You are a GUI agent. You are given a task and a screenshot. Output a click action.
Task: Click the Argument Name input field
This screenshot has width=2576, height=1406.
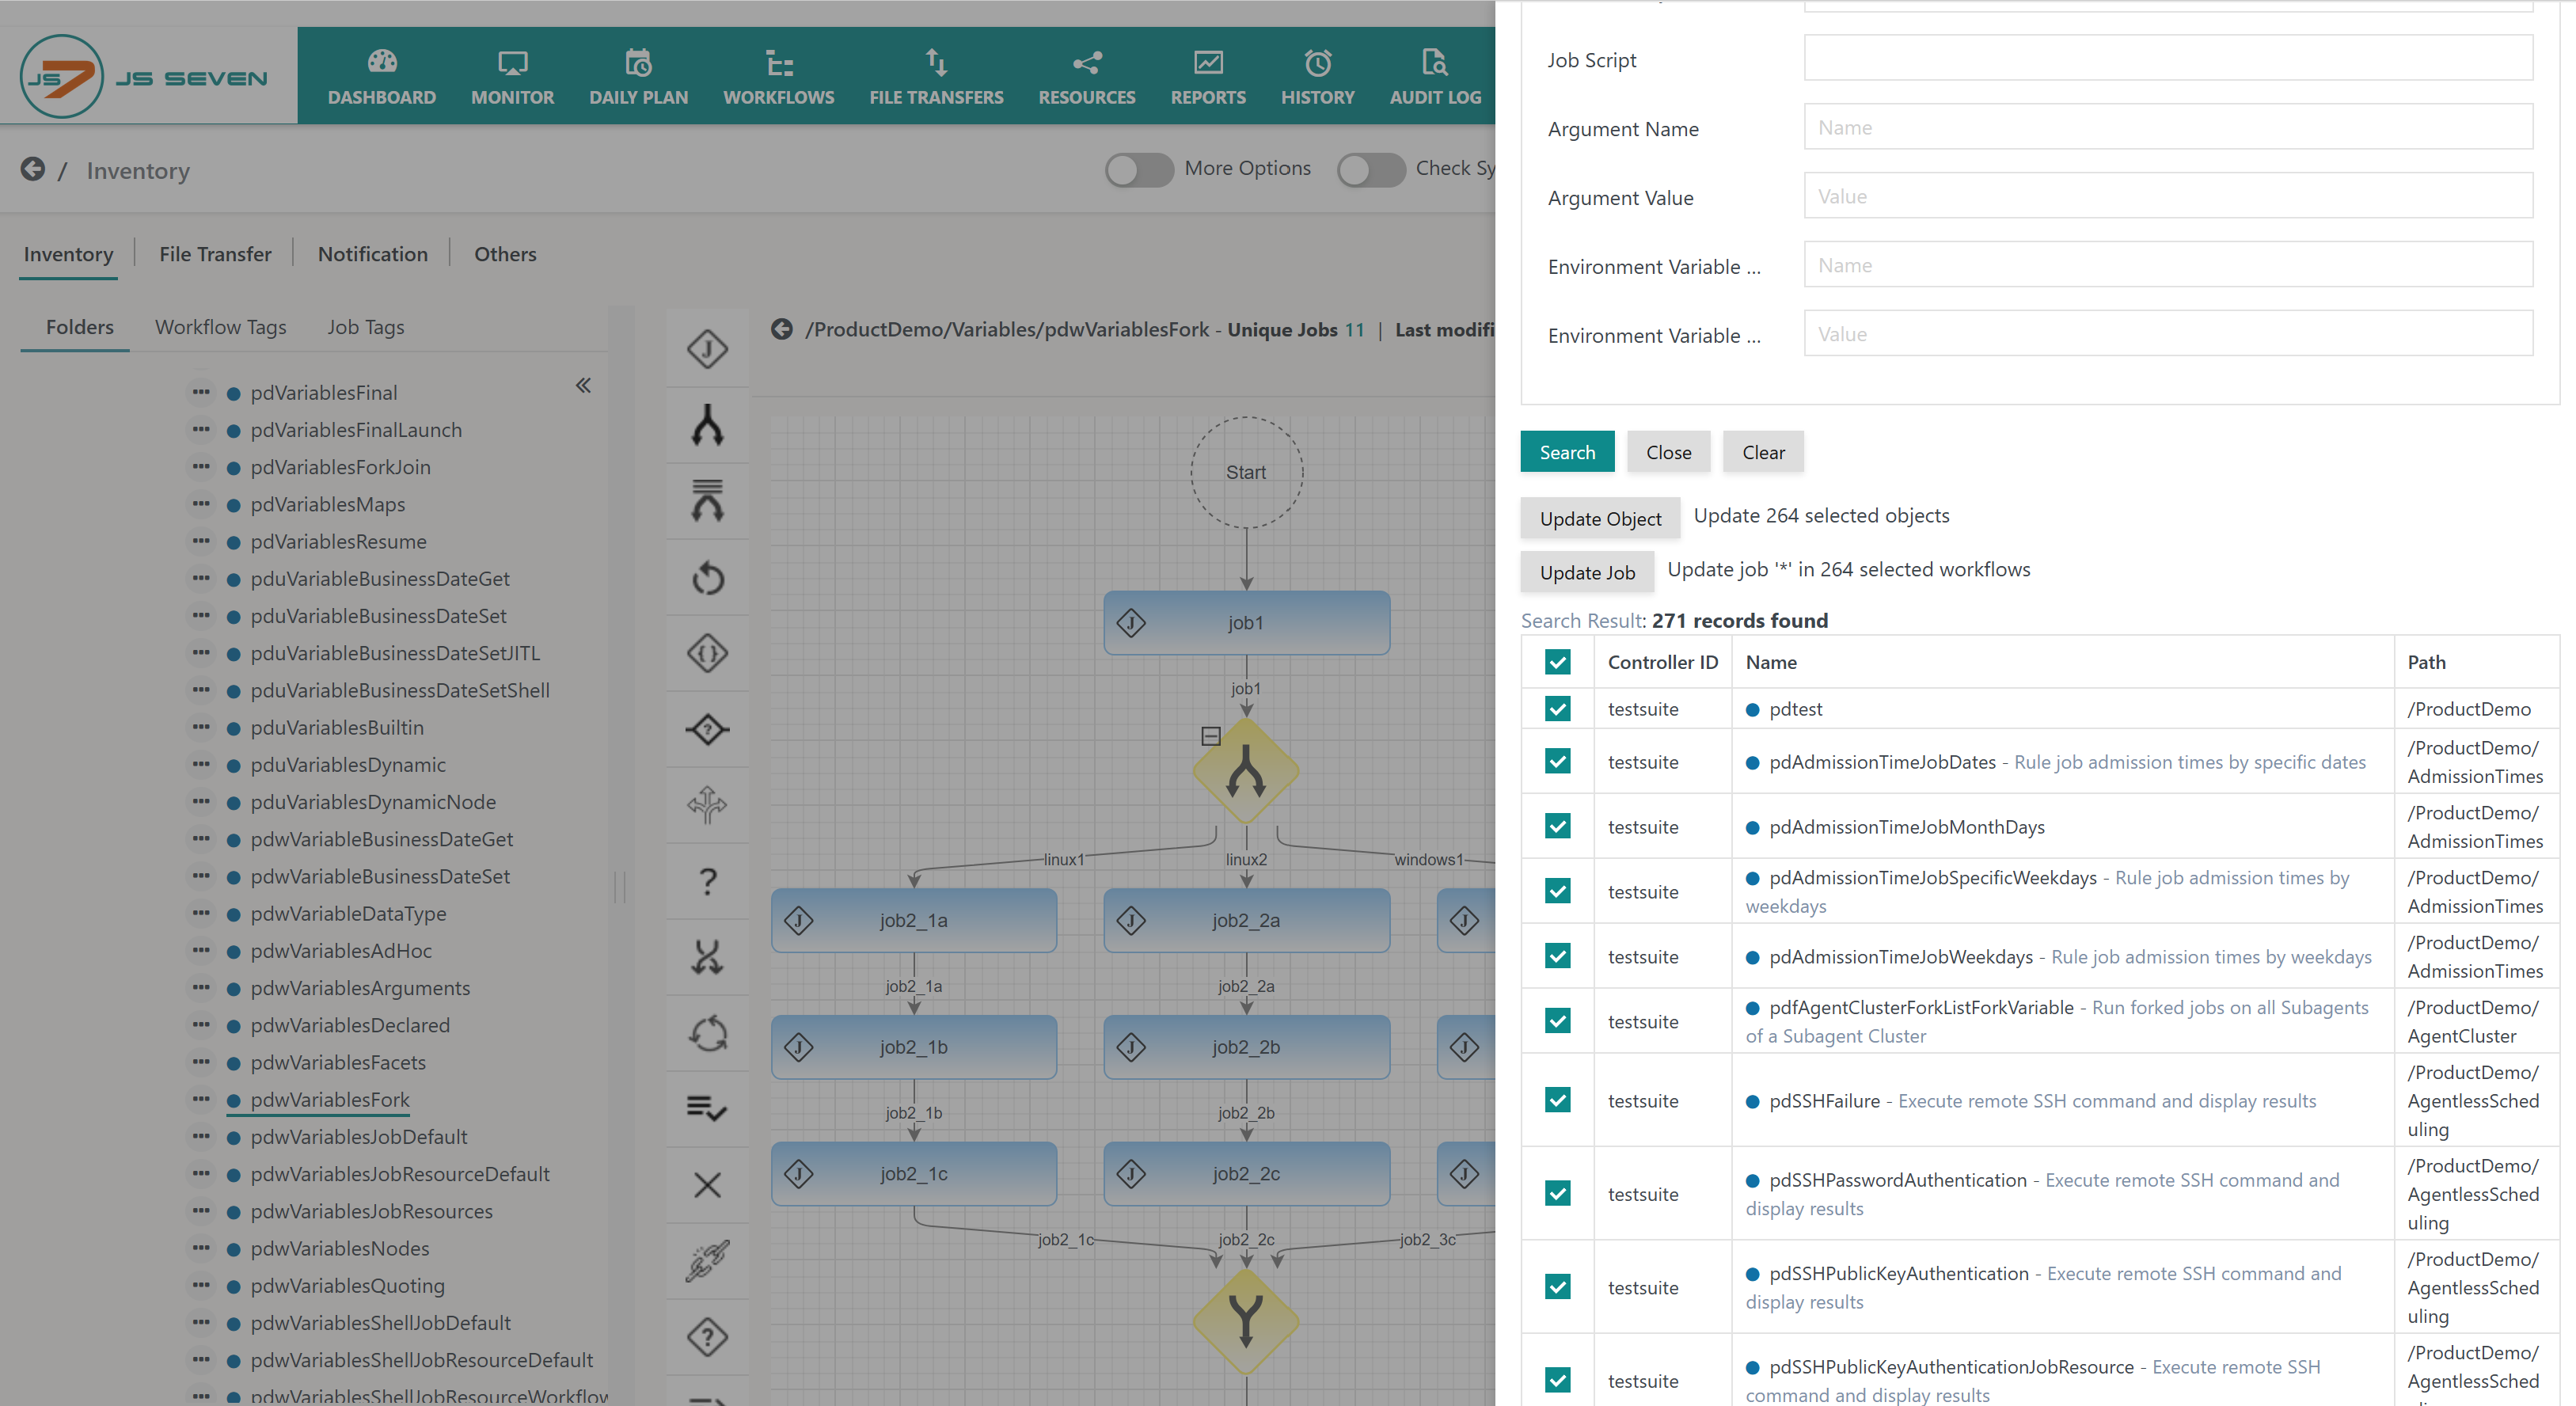coord(2168,127)
